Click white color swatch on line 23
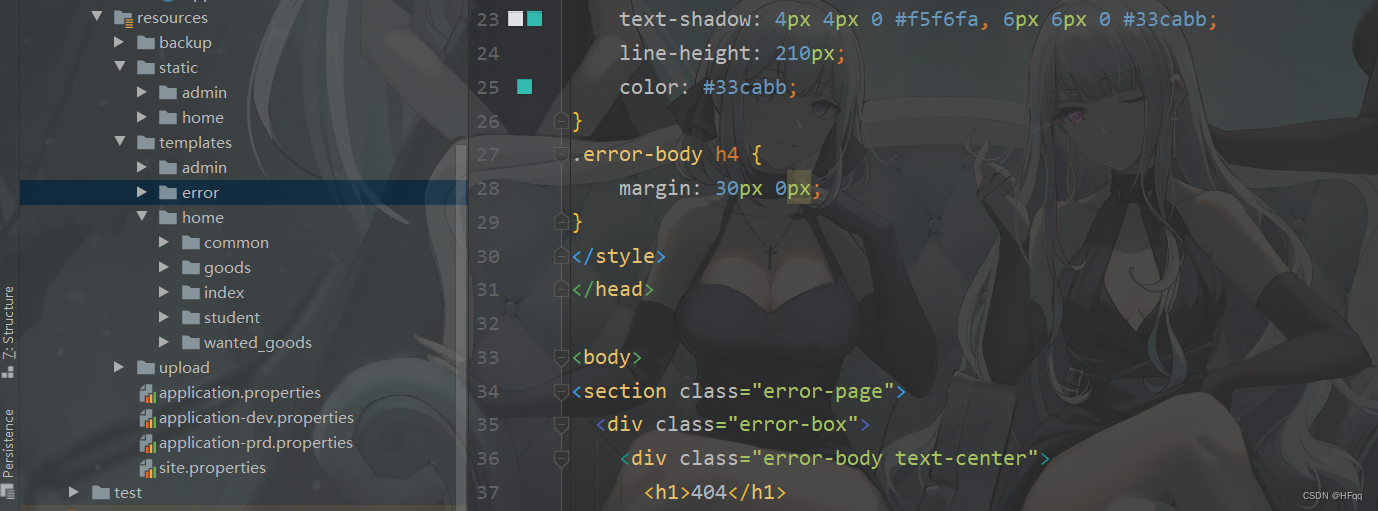Viewport: 1378px width, 511px height. 515,19
